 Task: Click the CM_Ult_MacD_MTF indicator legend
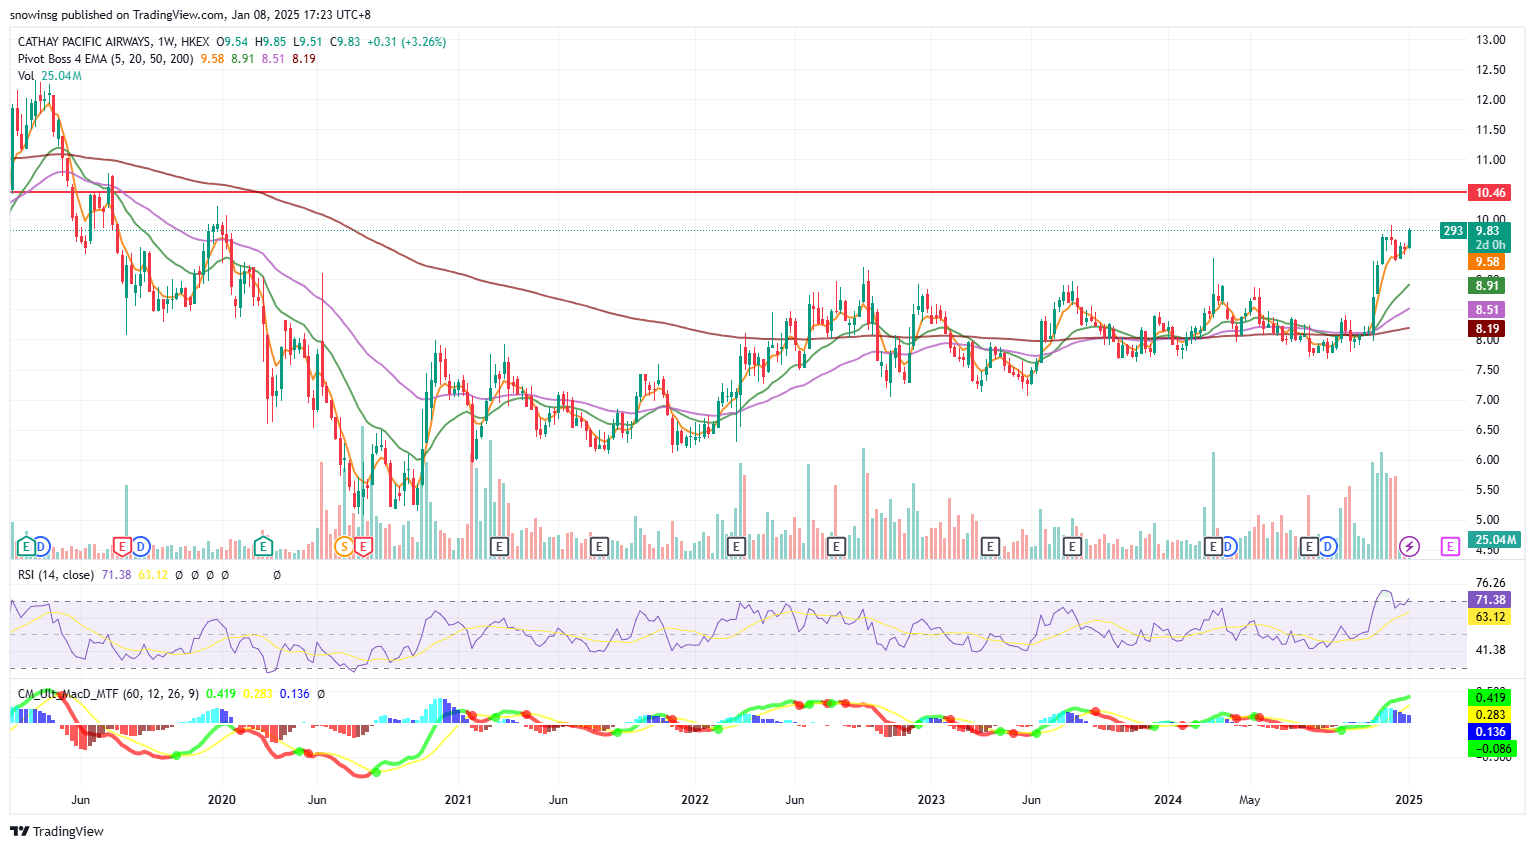click(x=109, y=694)
